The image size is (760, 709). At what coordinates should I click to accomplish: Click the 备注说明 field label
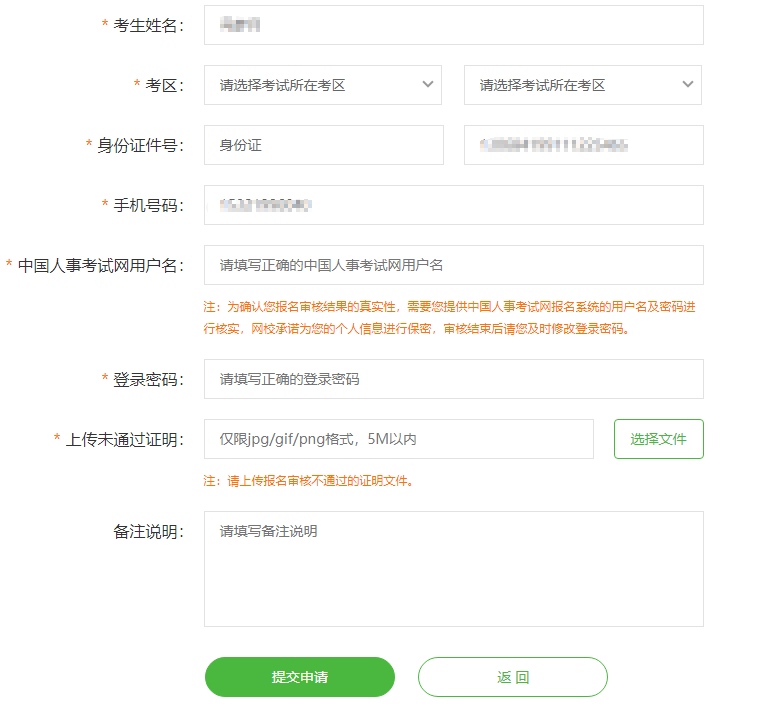pos(148,531)
